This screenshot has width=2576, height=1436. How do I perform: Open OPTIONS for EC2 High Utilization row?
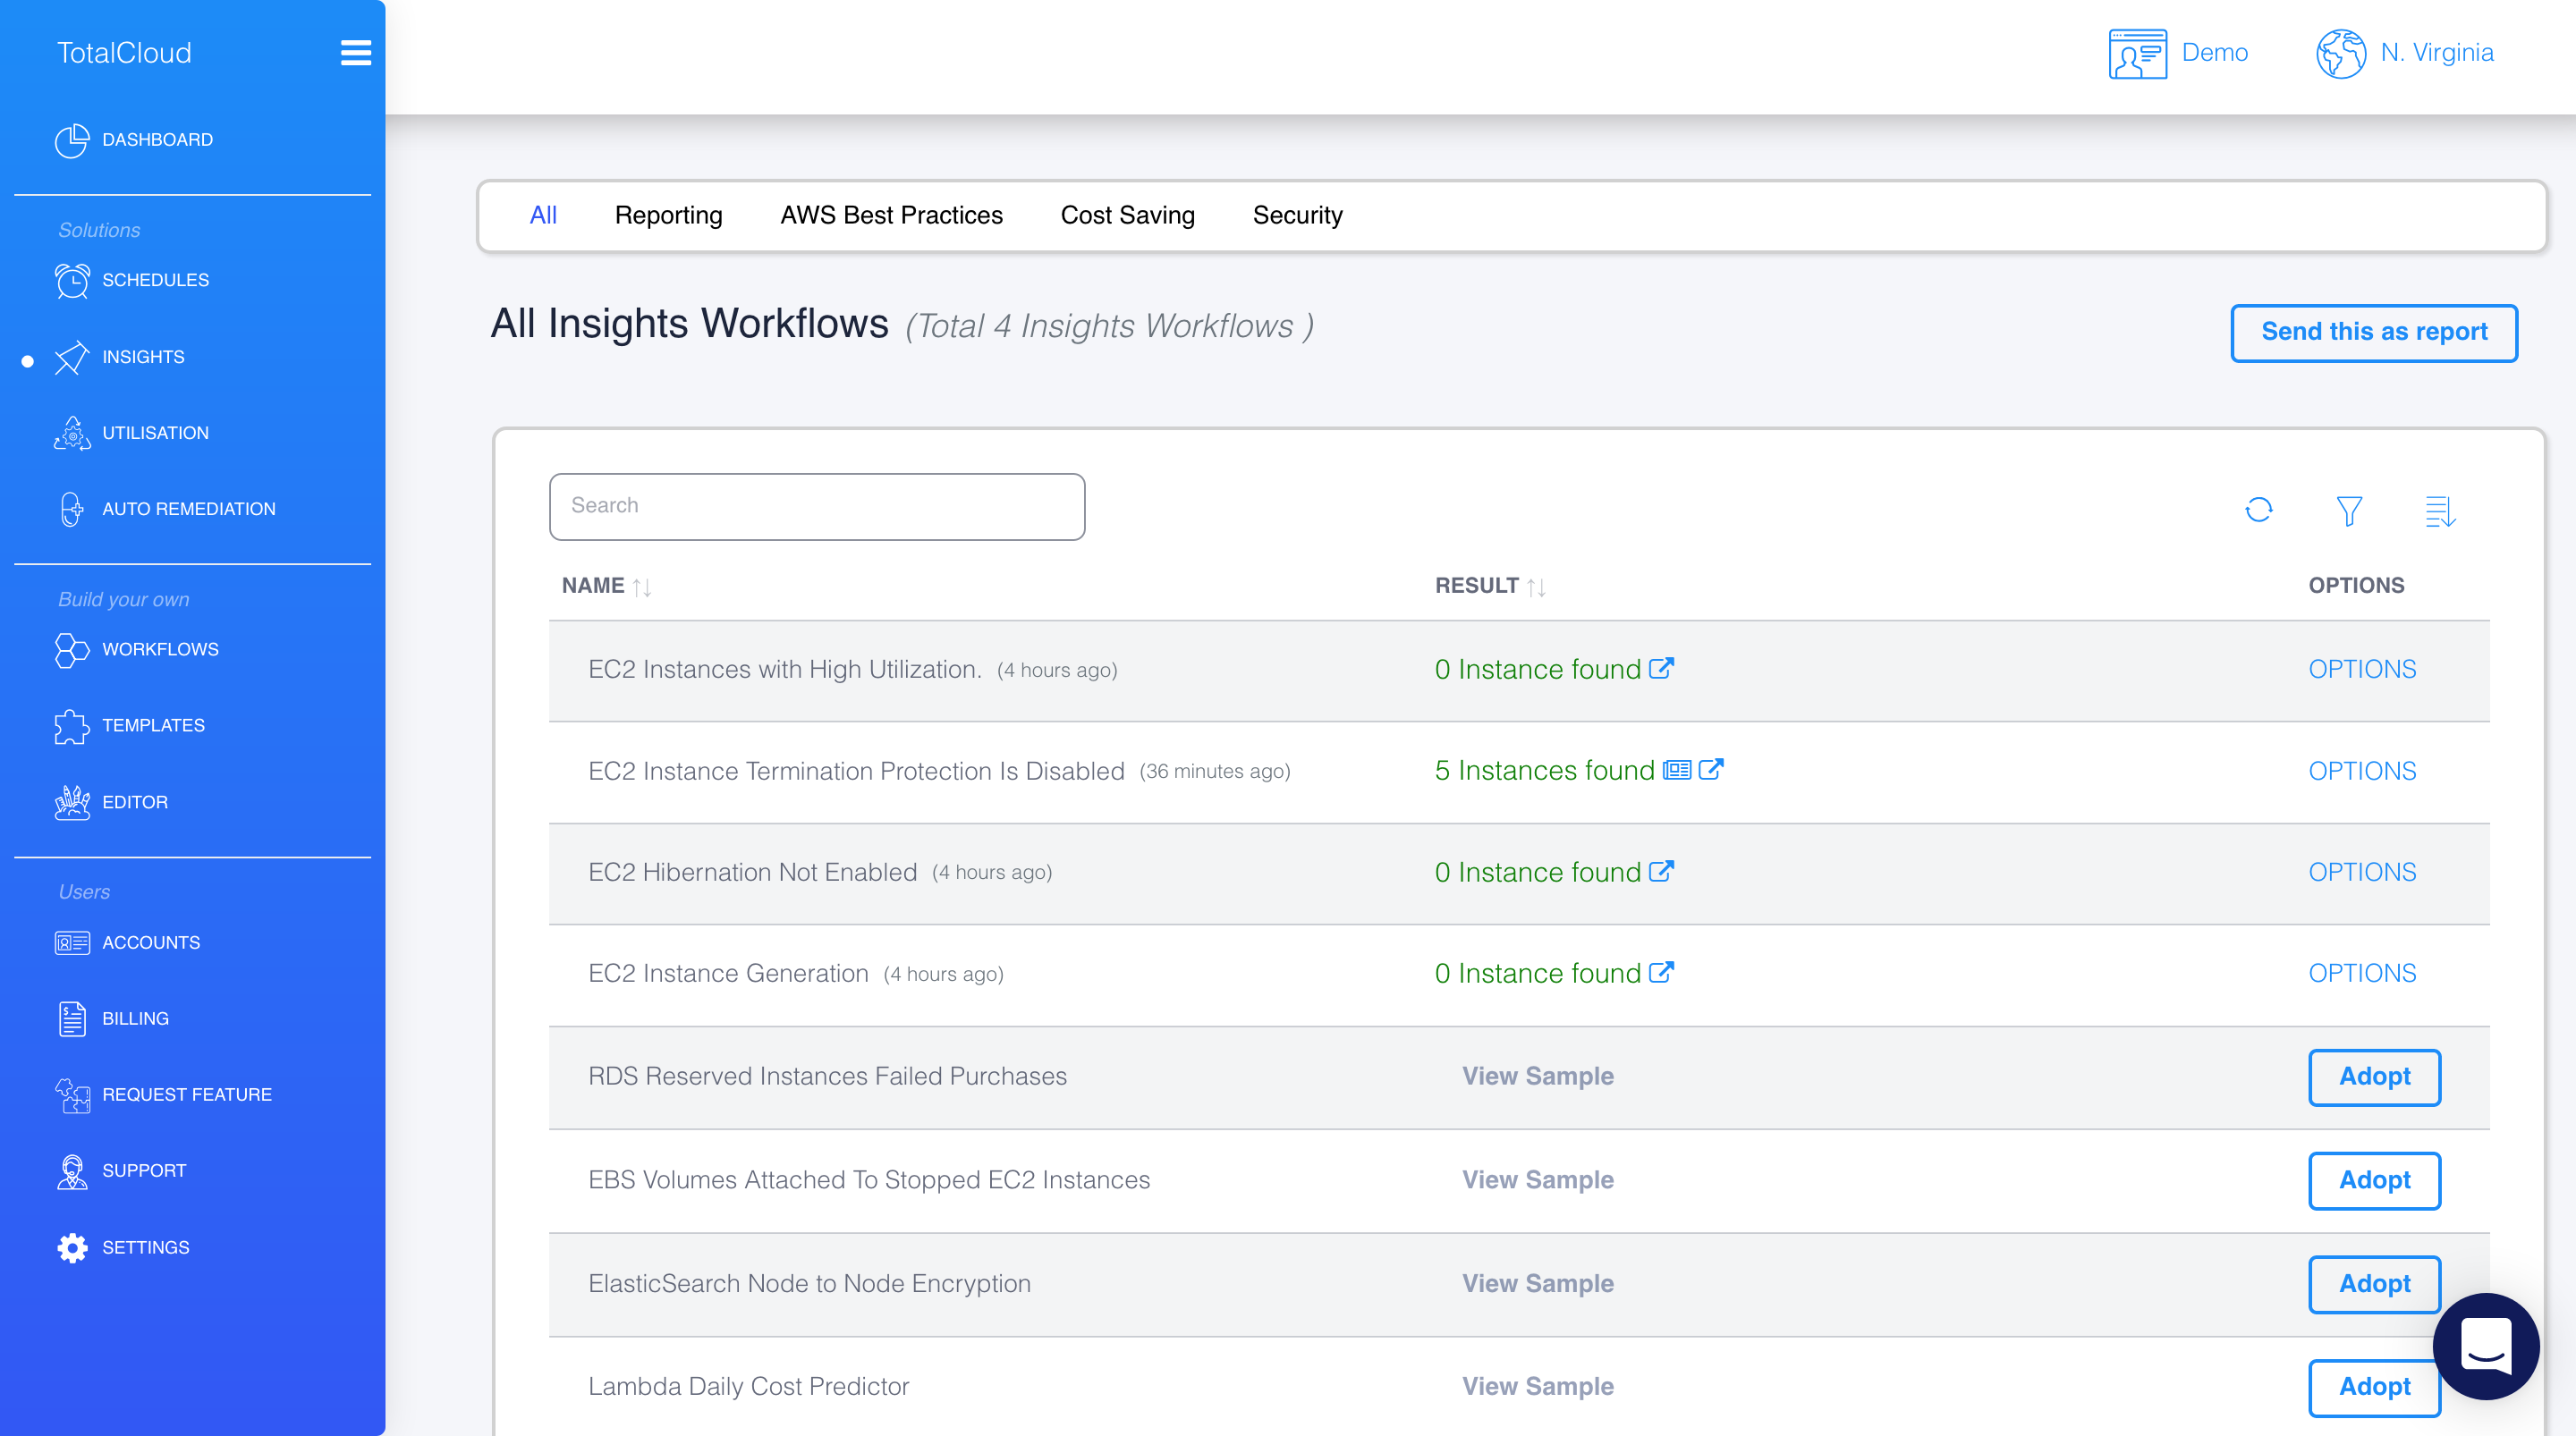point(2362,669)
